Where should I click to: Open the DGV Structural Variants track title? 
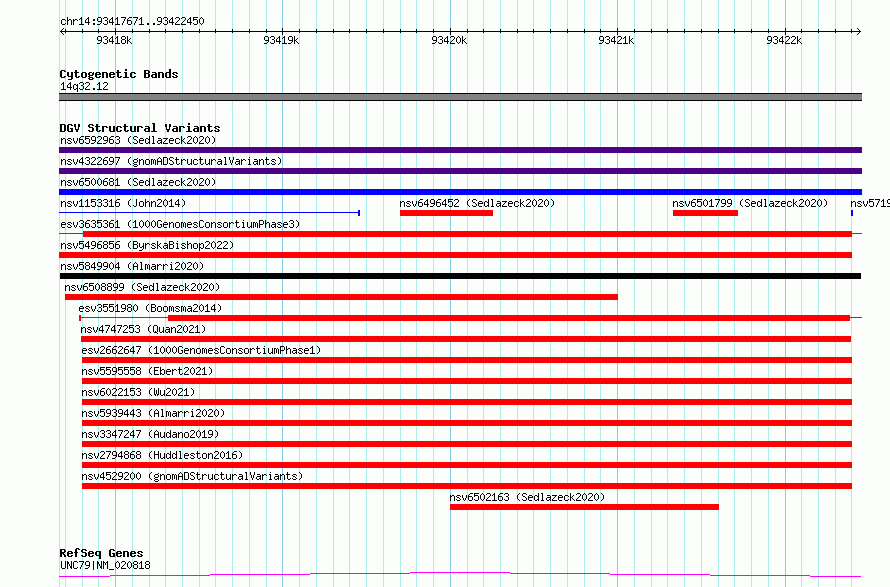tap(140, 128)
